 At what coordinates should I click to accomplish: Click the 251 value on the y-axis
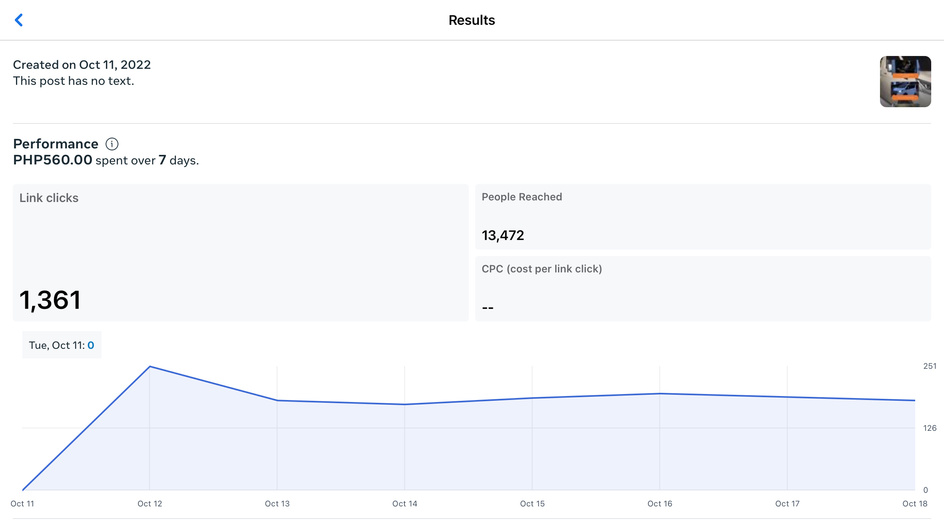pos(930,367)
